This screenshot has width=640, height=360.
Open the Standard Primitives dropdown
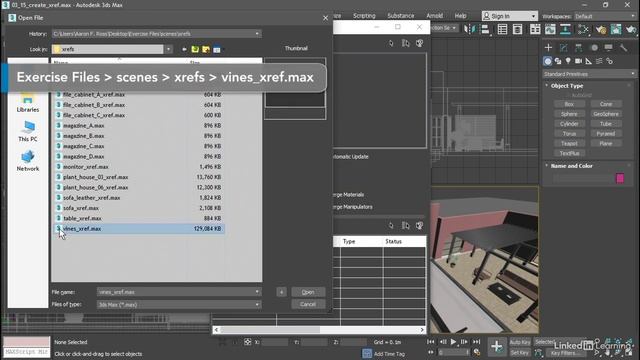[589, 74]
